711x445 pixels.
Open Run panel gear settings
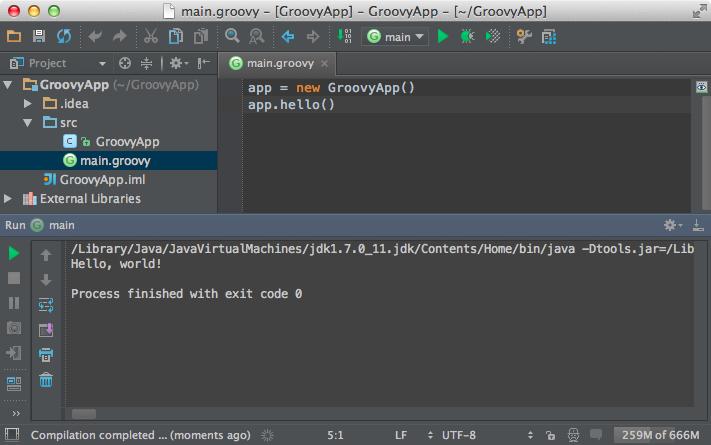click(672, 225)
